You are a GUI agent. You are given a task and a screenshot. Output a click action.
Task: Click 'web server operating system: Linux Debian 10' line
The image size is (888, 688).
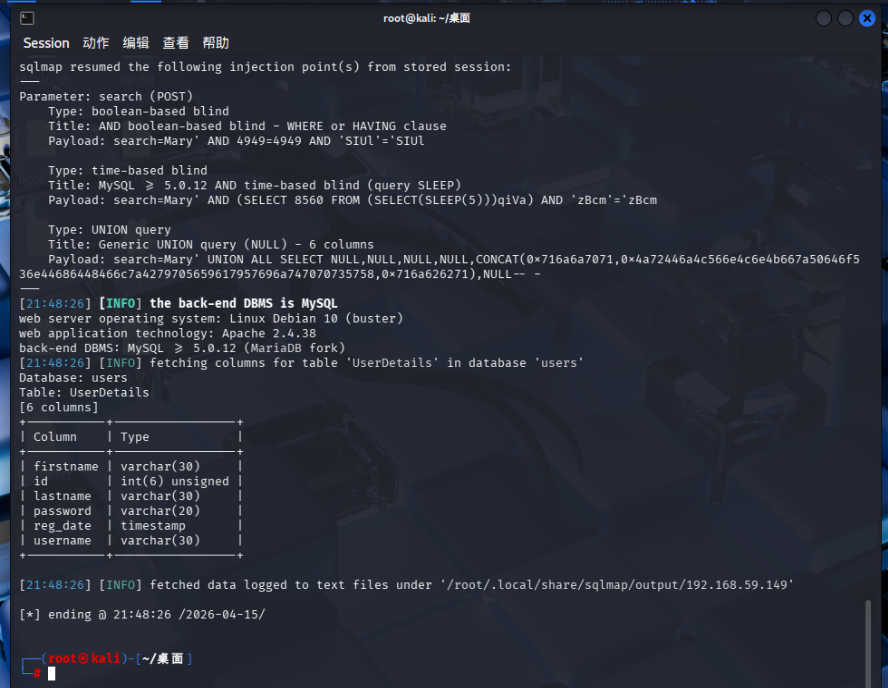(x=211, y=318)
